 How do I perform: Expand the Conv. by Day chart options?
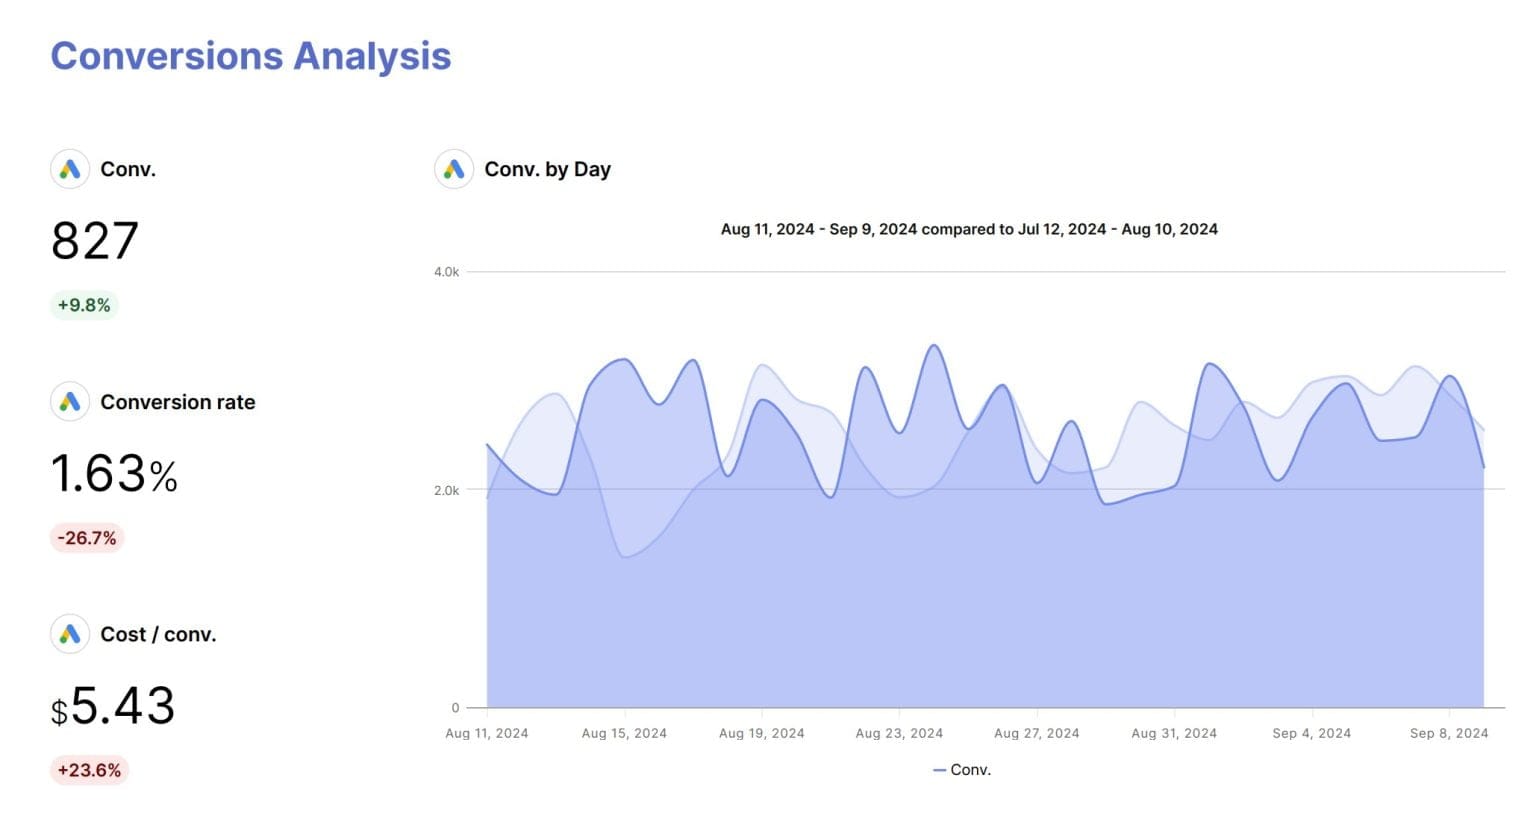548,169
